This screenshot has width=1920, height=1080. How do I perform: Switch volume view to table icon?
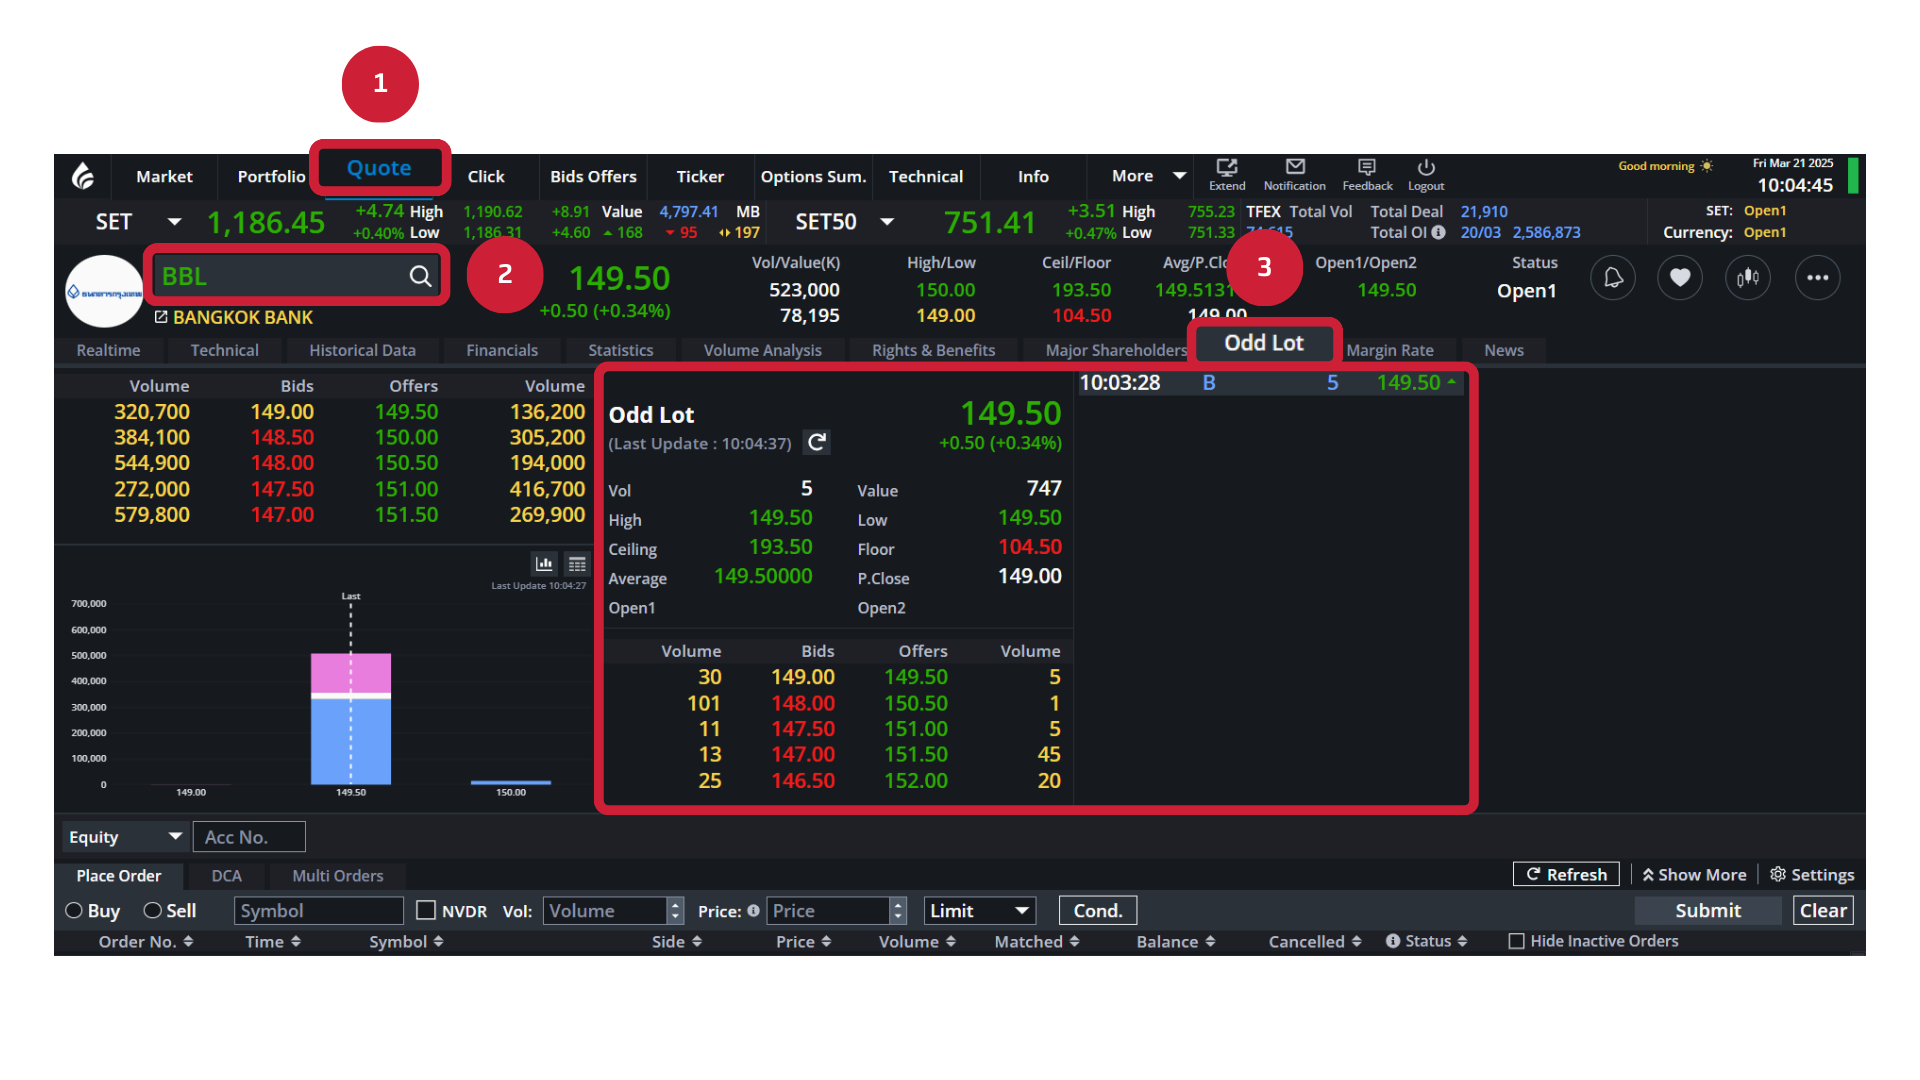[x=577, y=564]
